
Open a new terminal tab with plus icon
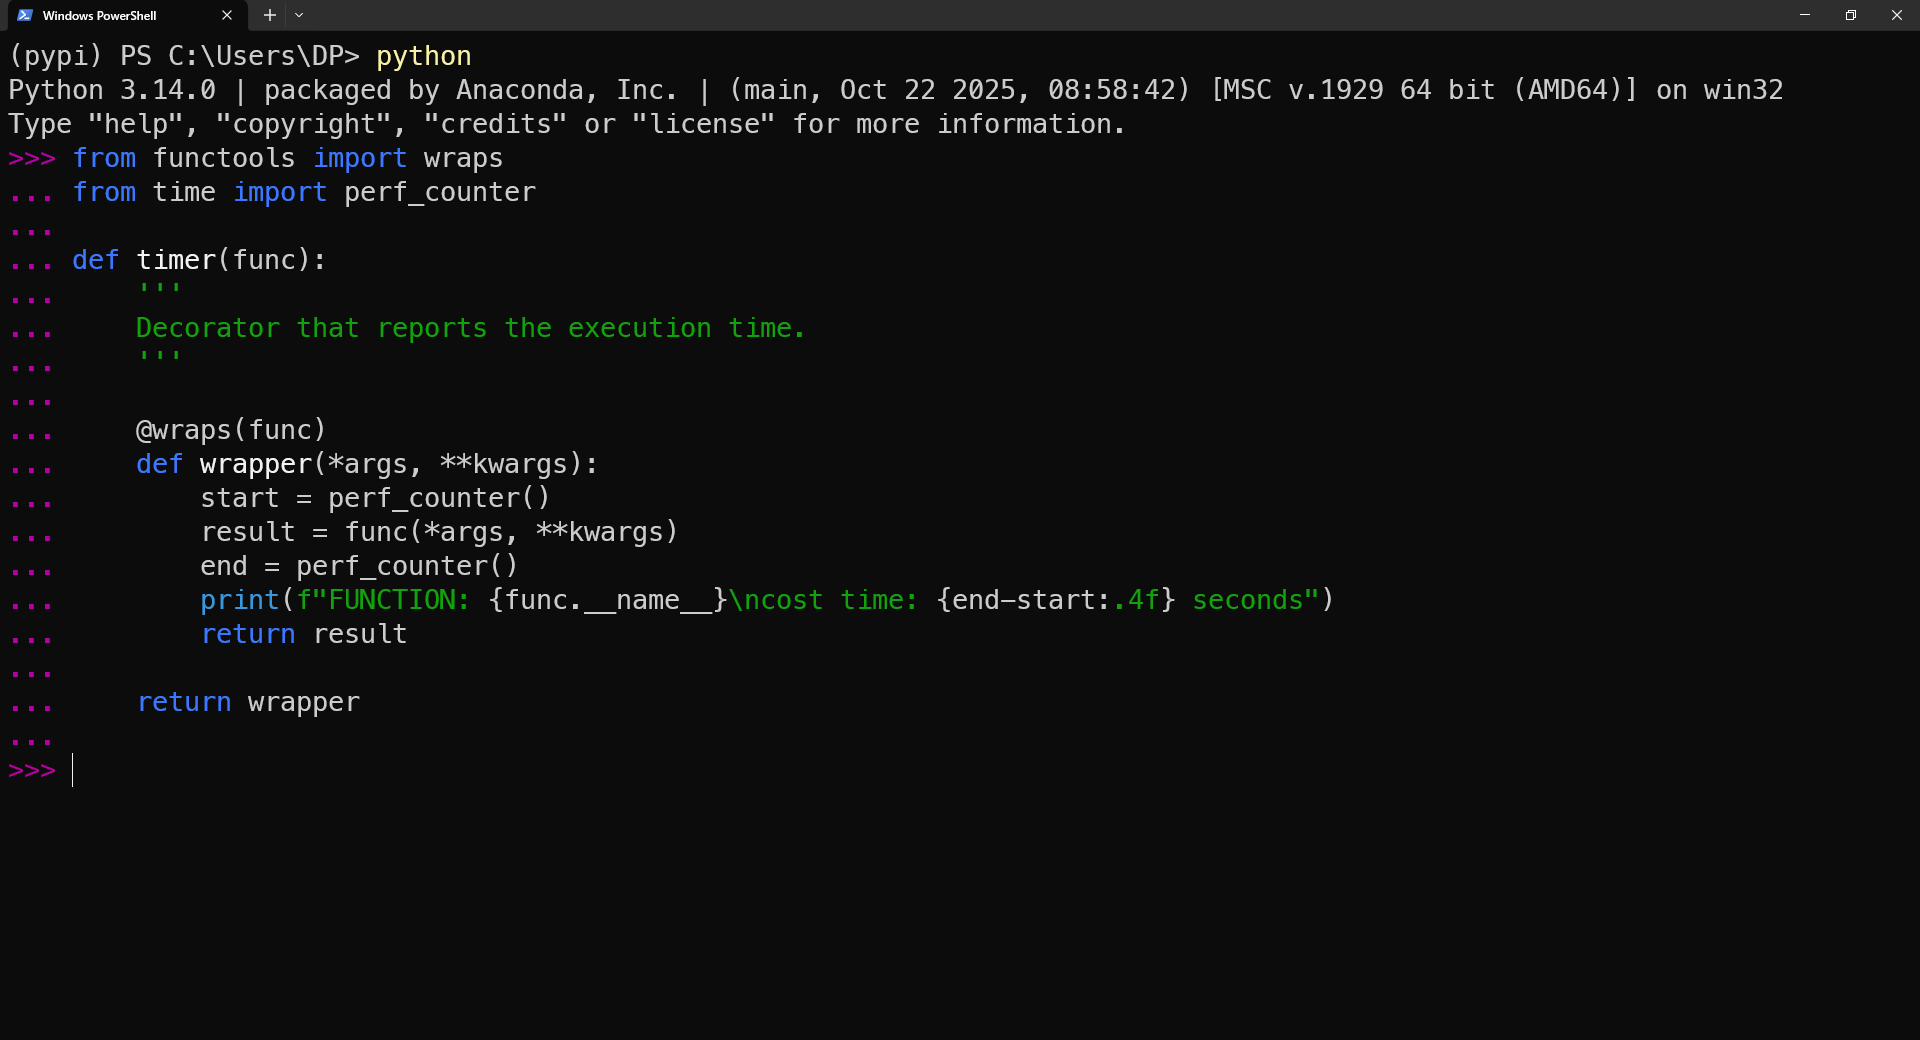[269, 15]
